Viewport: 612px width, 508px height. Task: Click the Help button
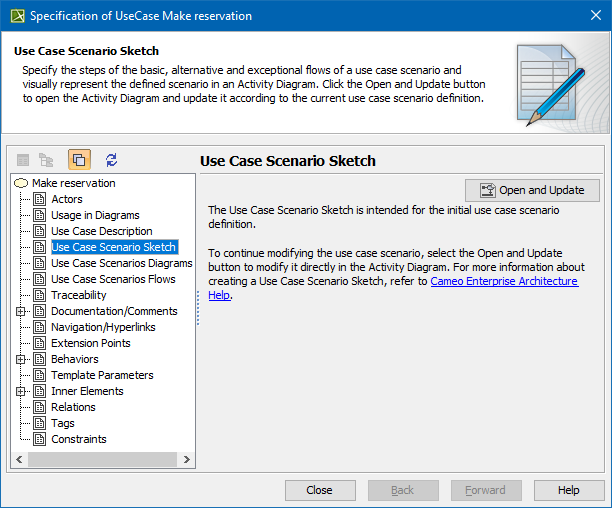tap(568, 490)
